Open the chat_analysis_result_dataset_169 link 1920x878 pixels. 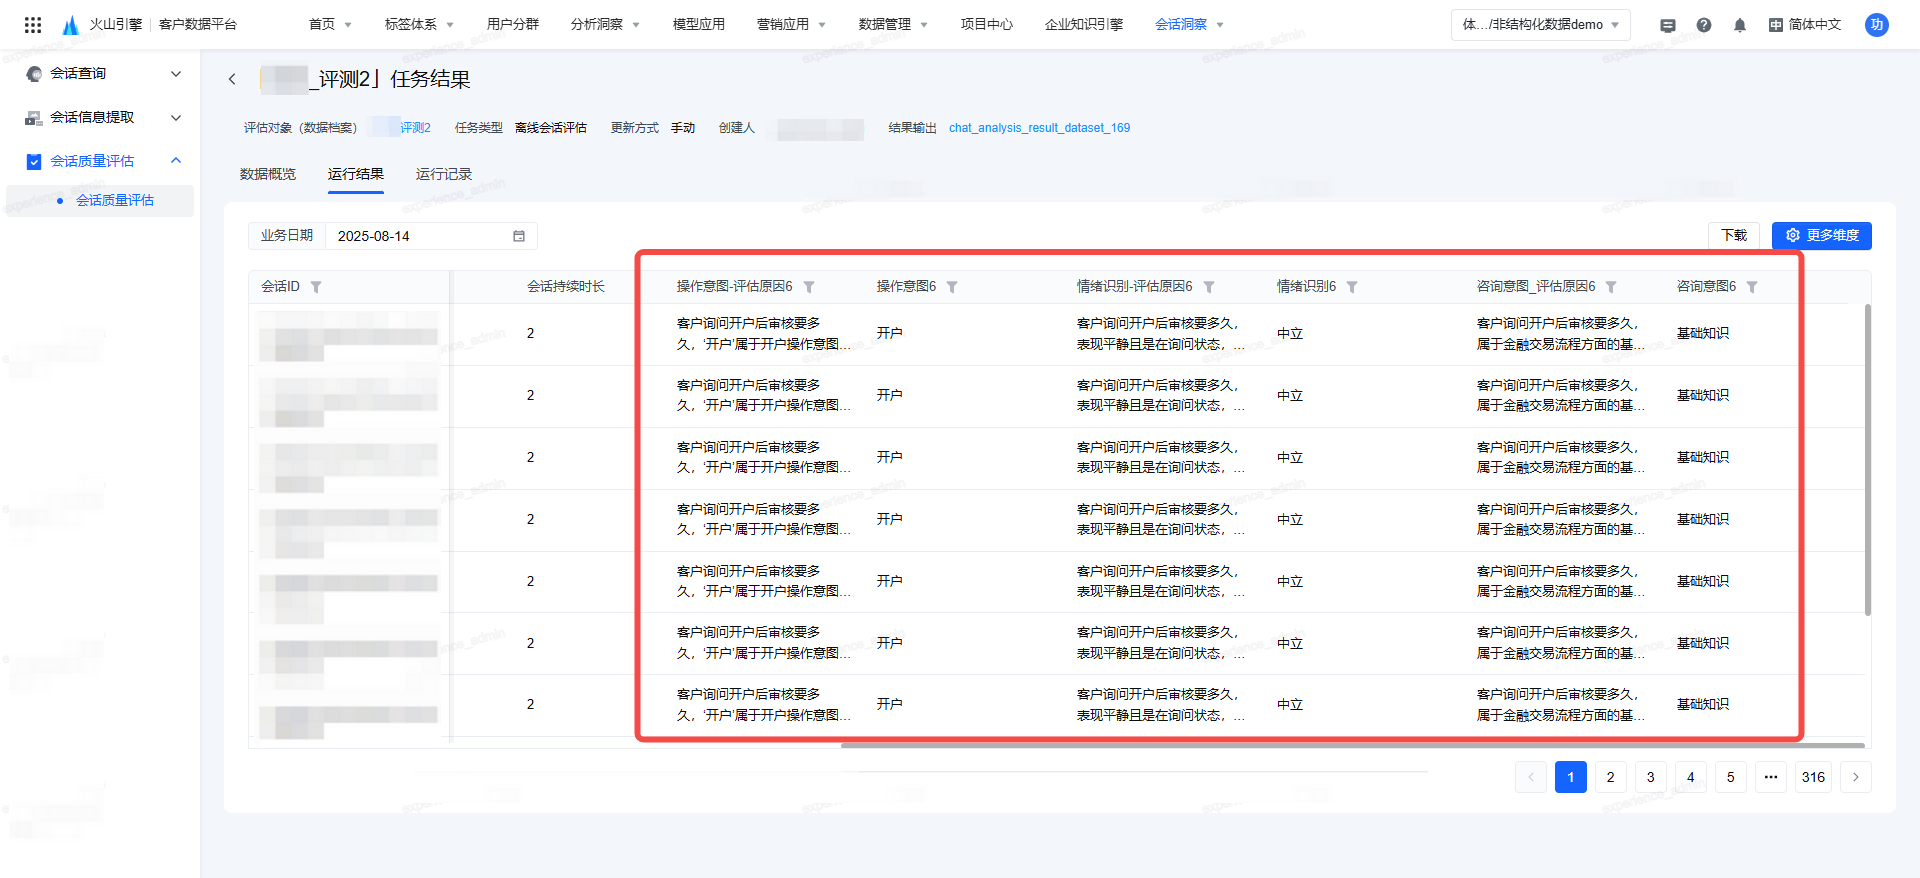pyautogui.click(x=1039, y=128)
